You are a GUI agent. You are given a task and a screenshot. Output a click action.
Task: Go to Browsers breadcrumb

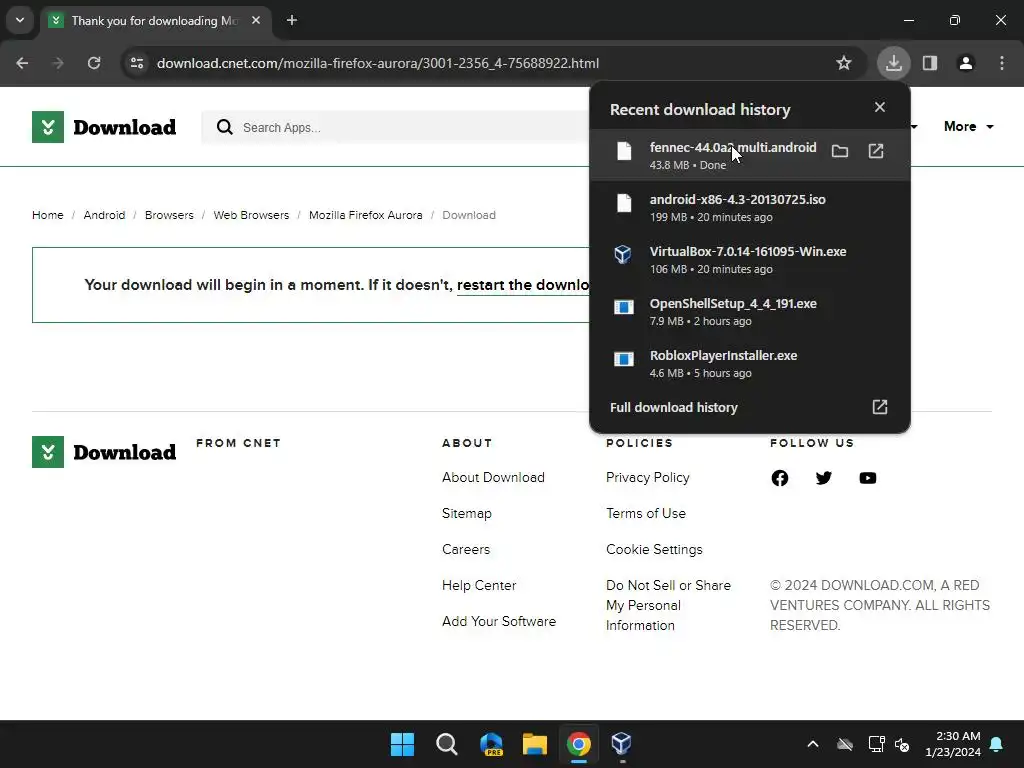tap(169, 215)
